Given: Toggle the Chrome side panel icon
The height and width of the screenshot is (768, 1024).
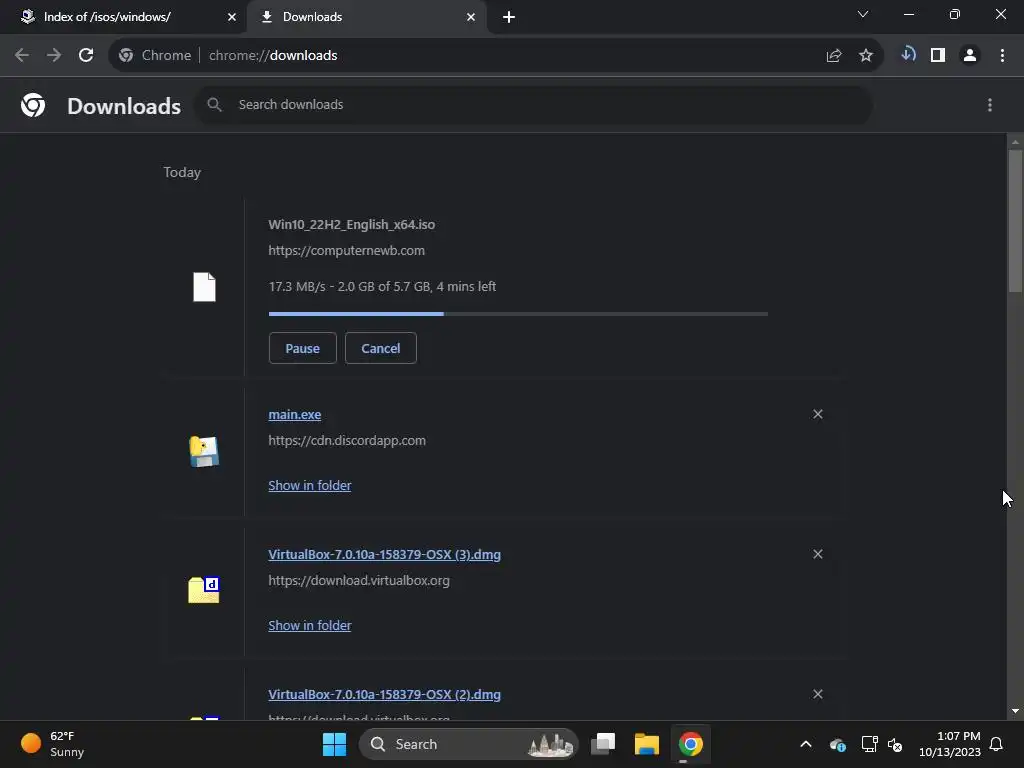Looking at the screenshot, I should click(938, 56).
